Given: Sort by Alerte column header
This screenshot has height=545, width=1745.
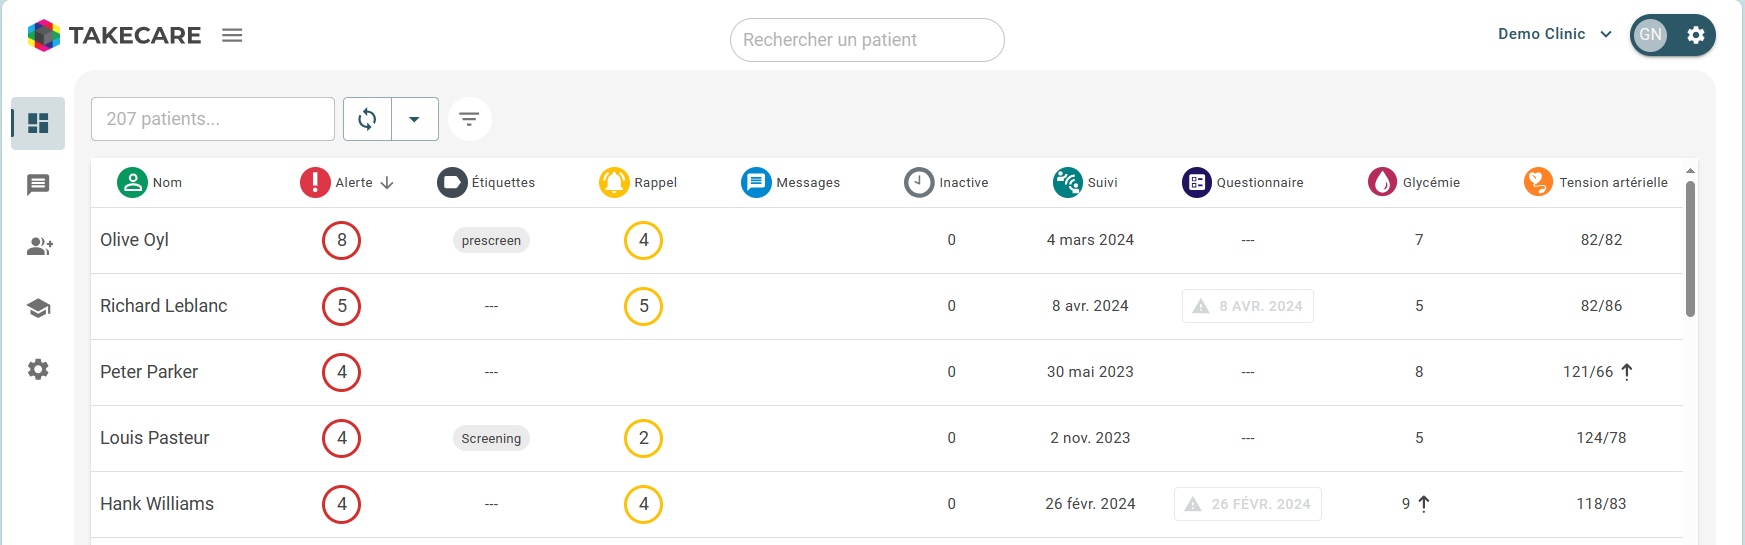Looking at the screenshot, I should (x=354, y=183).
